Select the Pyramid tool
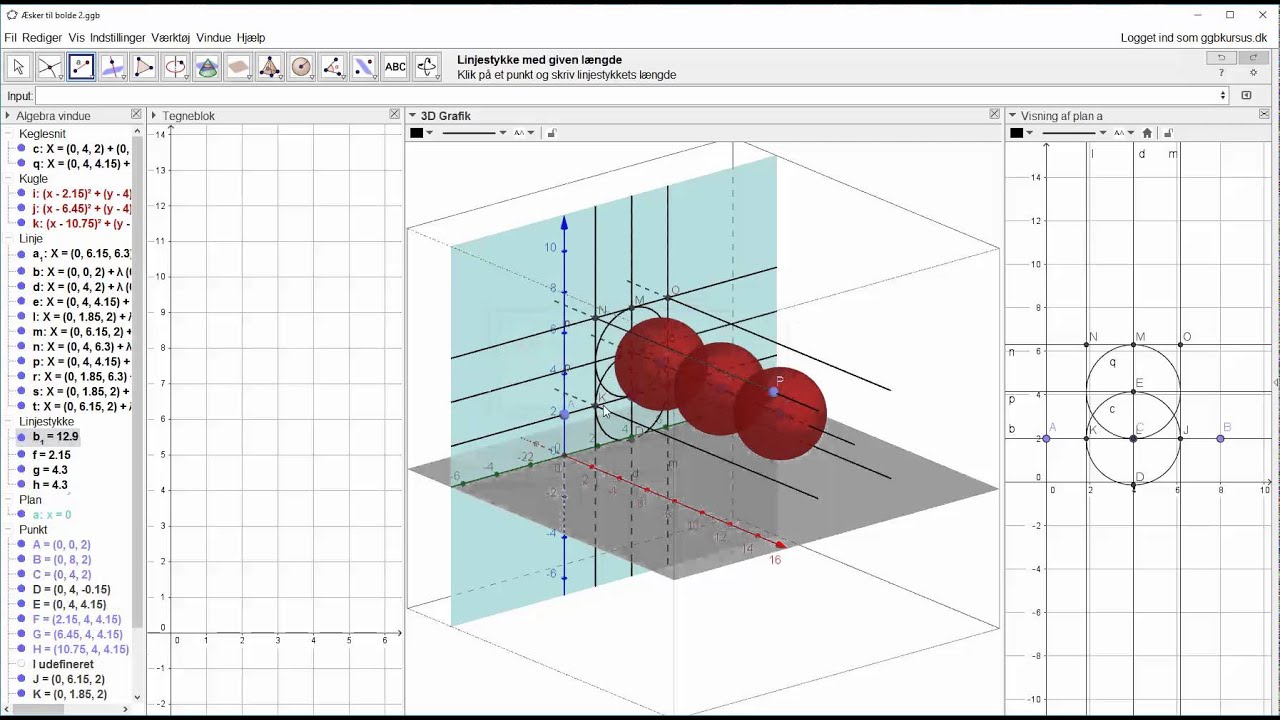 270,67
